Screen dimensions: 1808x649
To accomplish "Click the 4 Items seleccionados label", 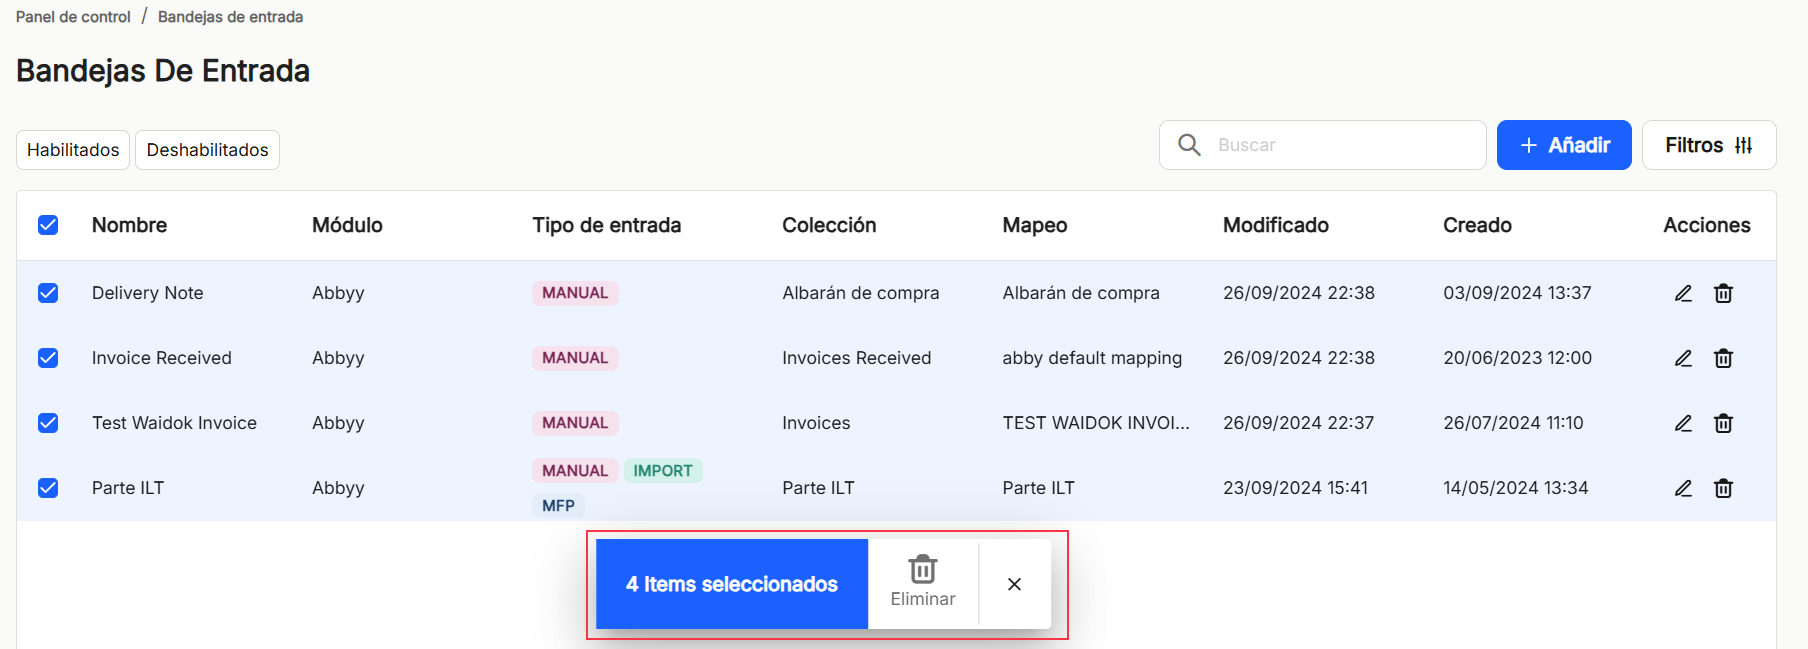I will point(732,584).
